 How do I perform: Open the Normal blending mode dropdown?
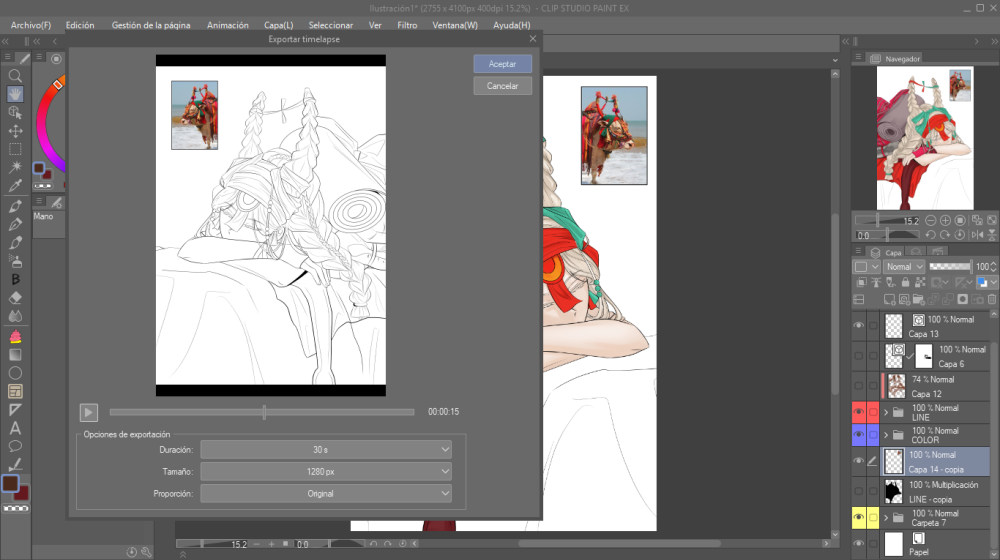(x=904, y=267)
